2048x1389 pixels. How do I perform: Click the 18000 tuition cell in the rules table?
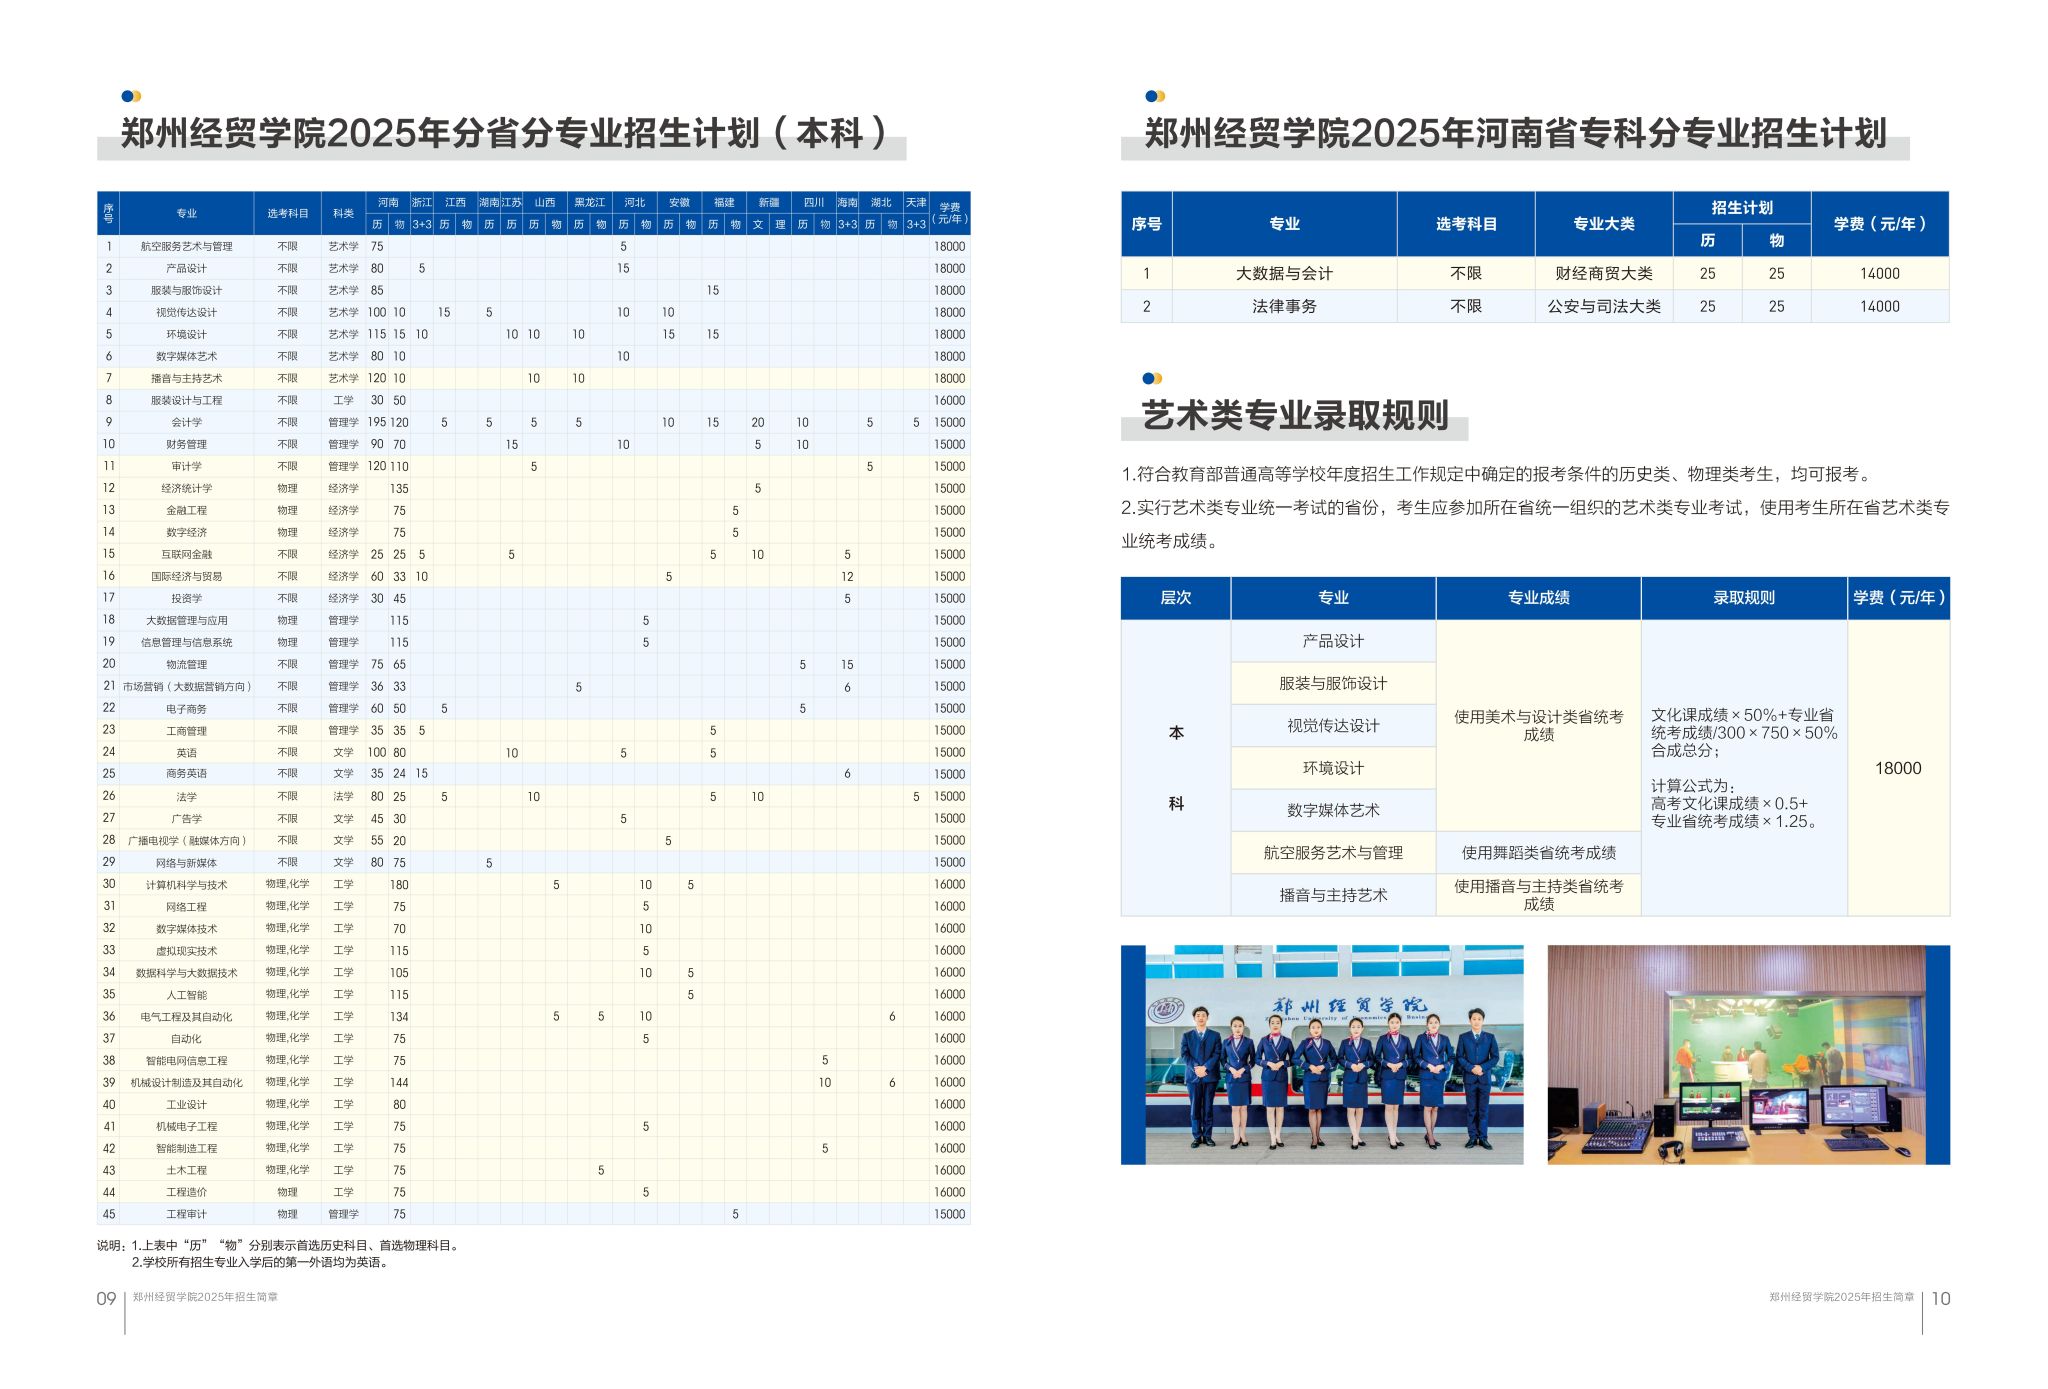pos(1900,768)
